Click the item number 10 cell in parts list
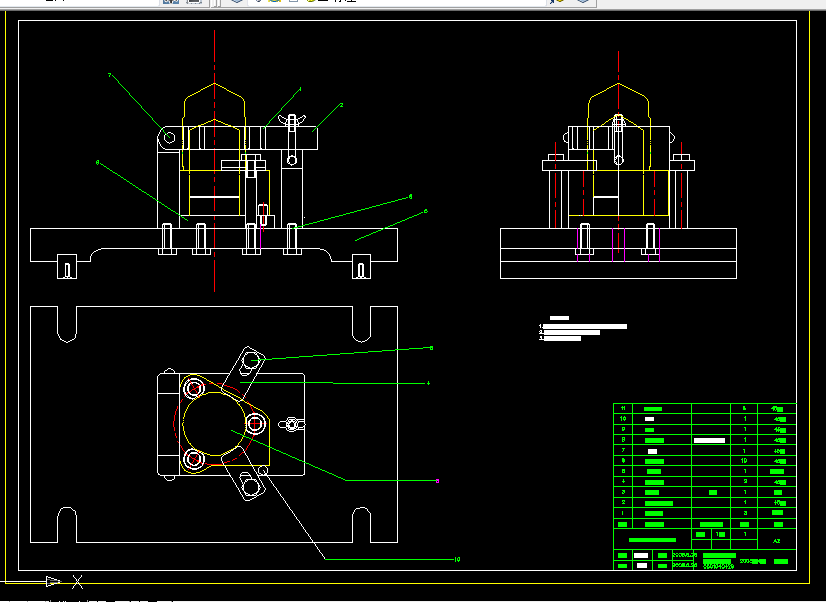The width and height of the screenshot is (826, 602). tap(623, 419)
